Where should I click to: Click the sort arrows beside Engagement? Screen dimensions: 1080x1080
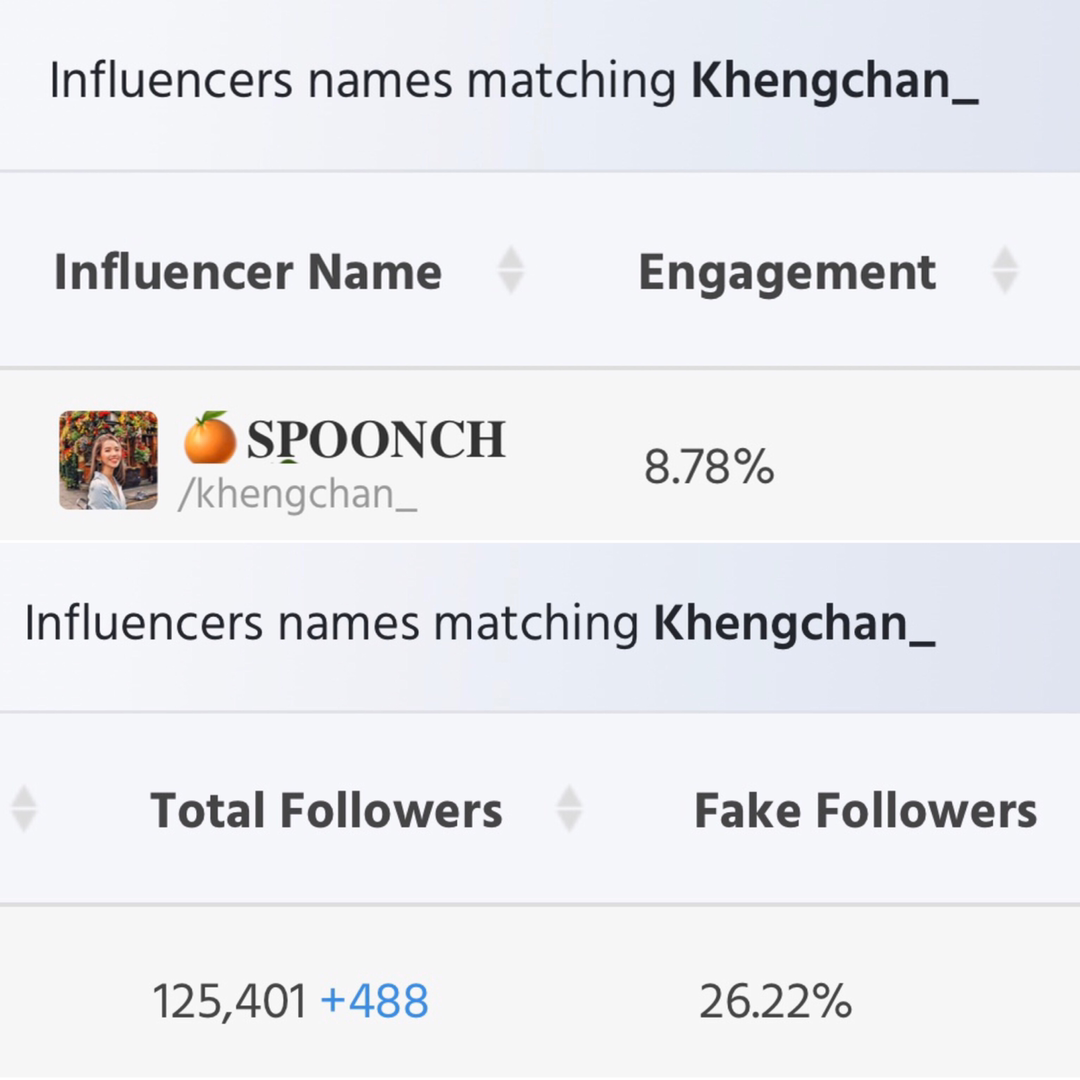(1004, 270)
